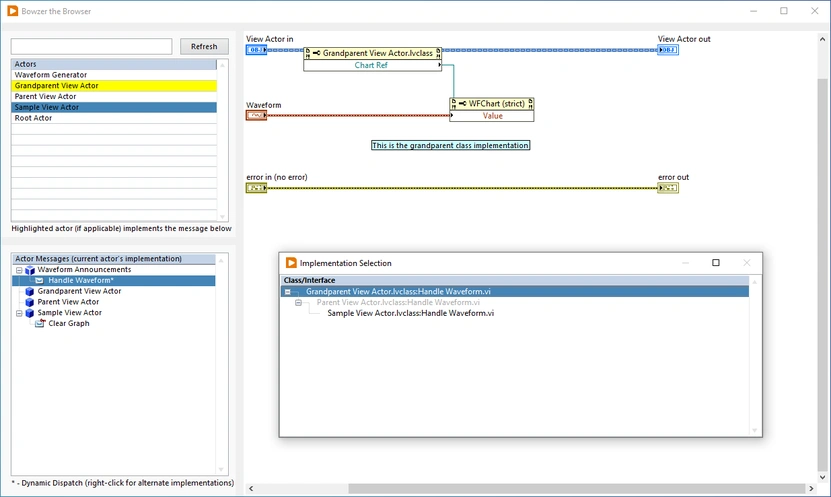Click the Class/Interface column header
Image resolution: width=831 pixels, height=497 pixels.
coord(515,280)
